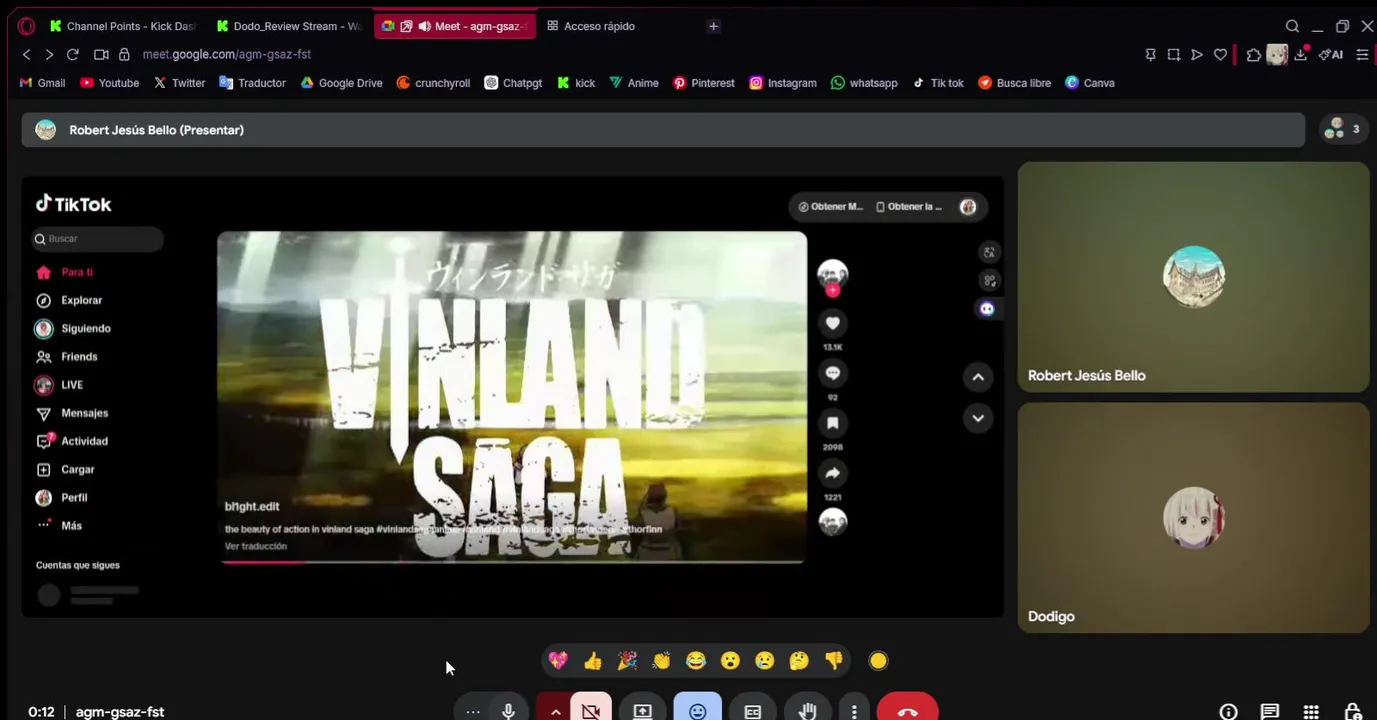The image size is (1377, 720).
Task: Open Busca libre bookmark
Action: pyautogui.click(x=1014, y=83)
